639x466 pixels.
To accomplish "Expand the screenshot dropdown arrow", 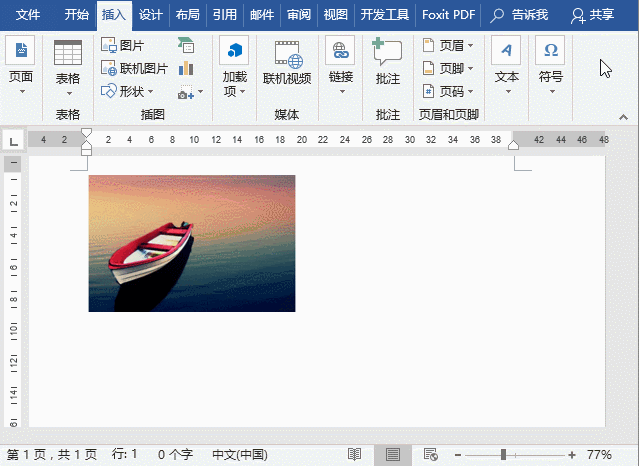I will click(201, 92).
